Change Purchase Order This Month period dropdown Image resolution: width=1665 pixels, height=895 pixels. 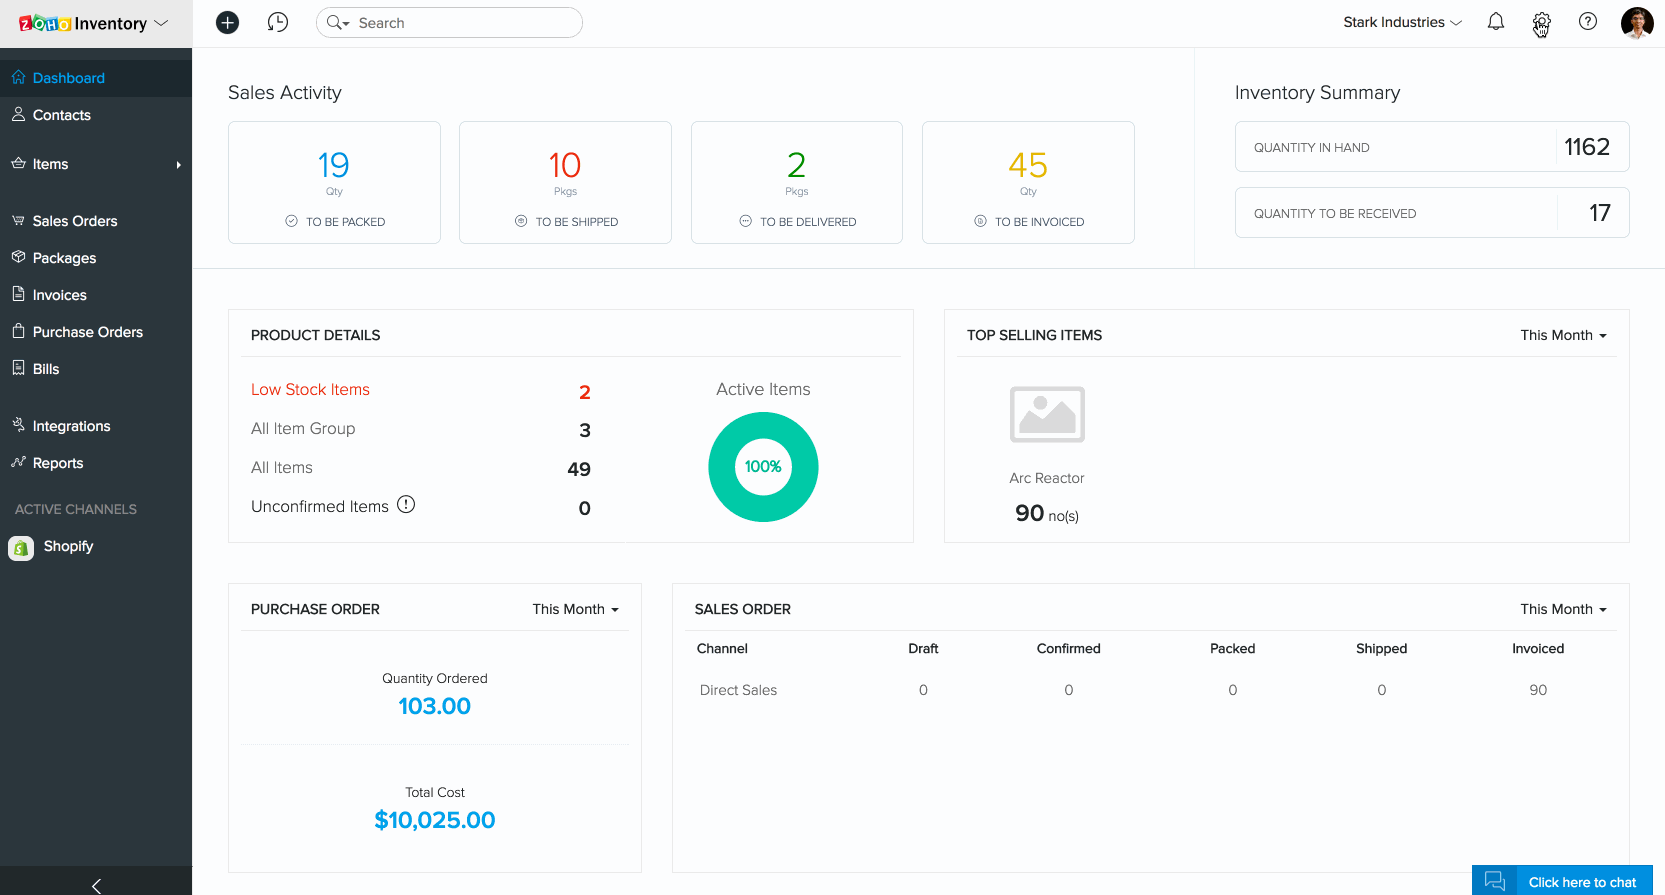(x=575, y=609)
